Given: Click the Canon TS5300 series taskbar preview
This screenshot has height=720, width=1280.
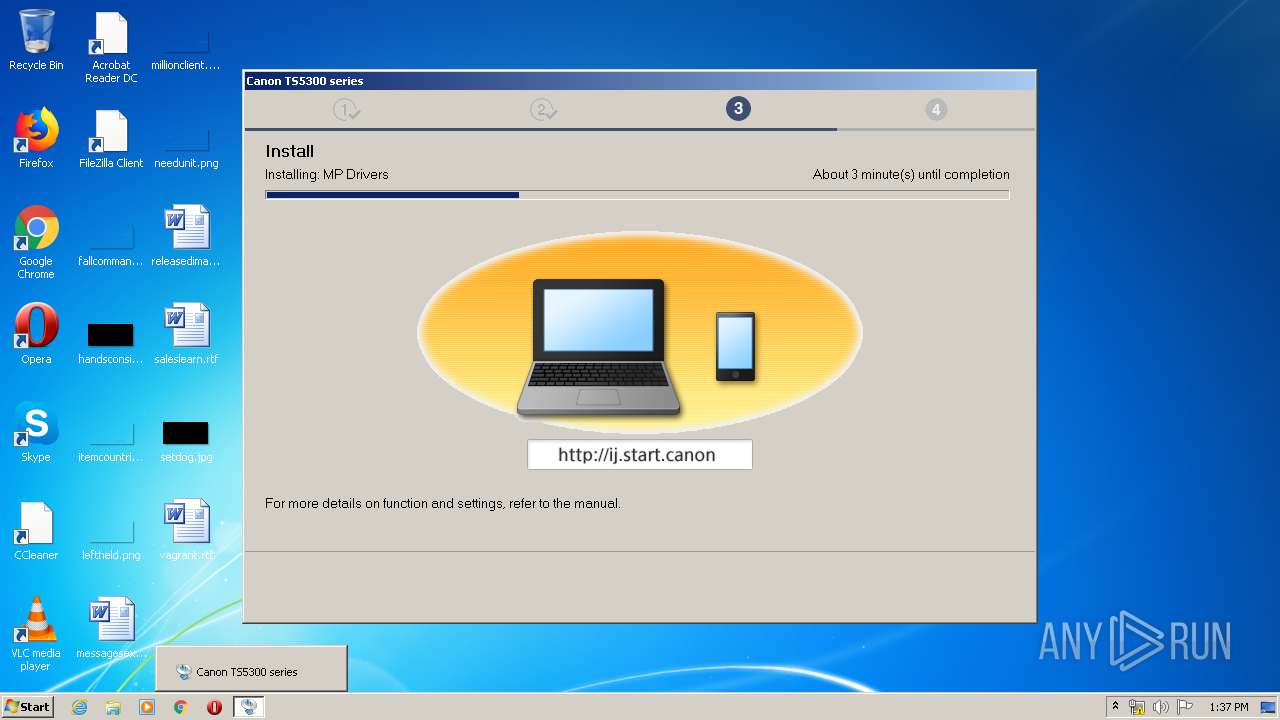Looking at the screenshot, I should pos(251,669).
